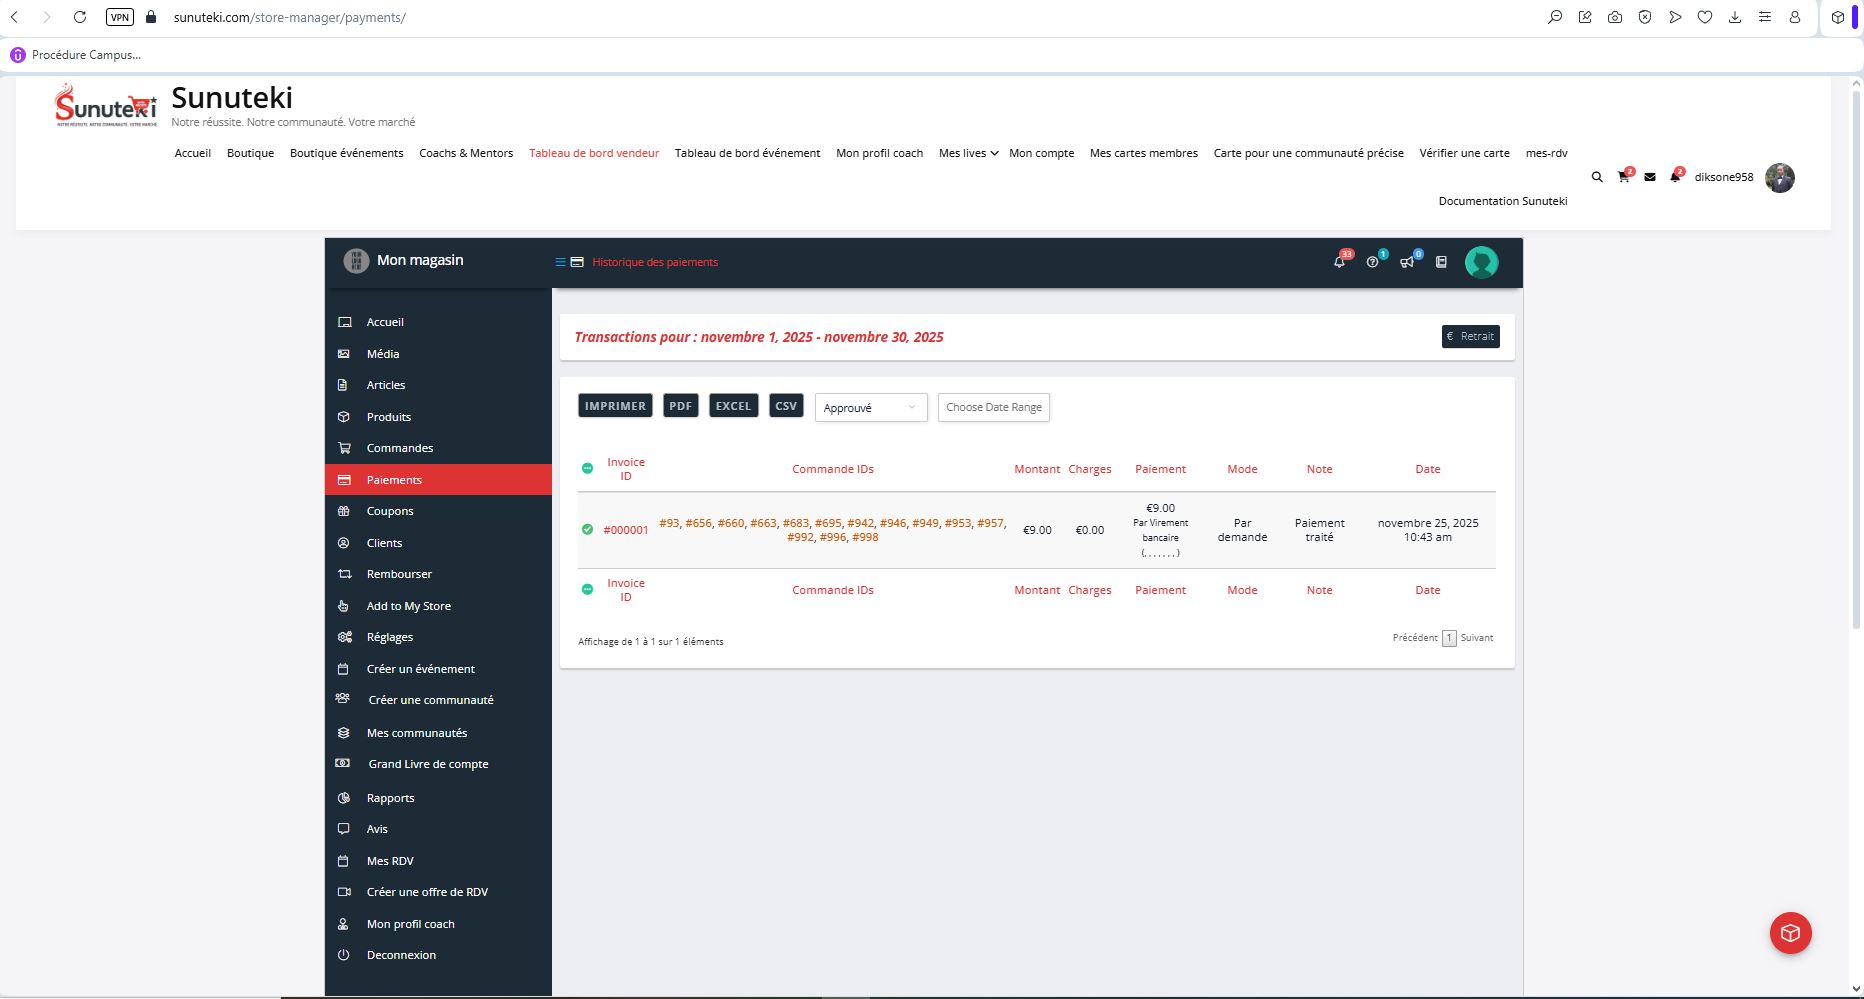
Task: Open the envelope messages icon
Action: coord(1650,177)
